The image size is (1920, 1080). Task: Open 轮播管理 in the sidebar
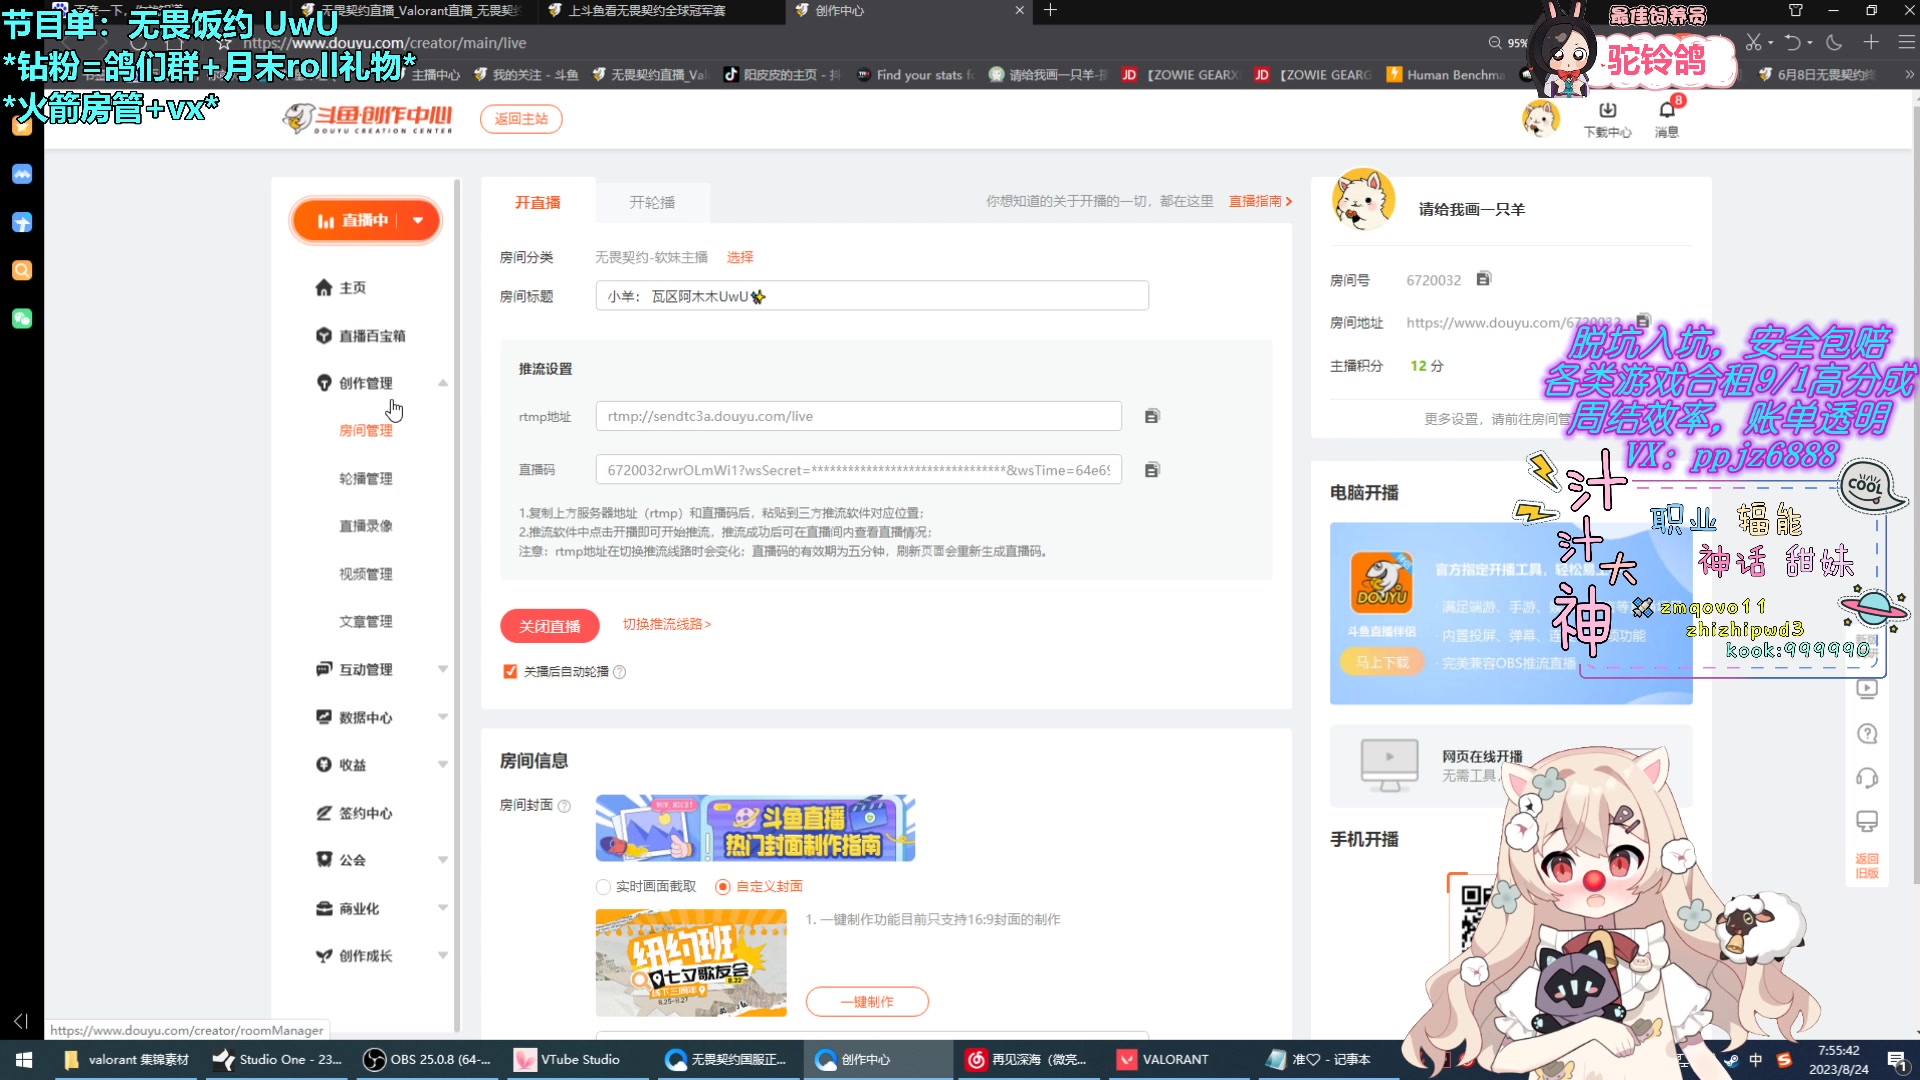coord(366,479)
